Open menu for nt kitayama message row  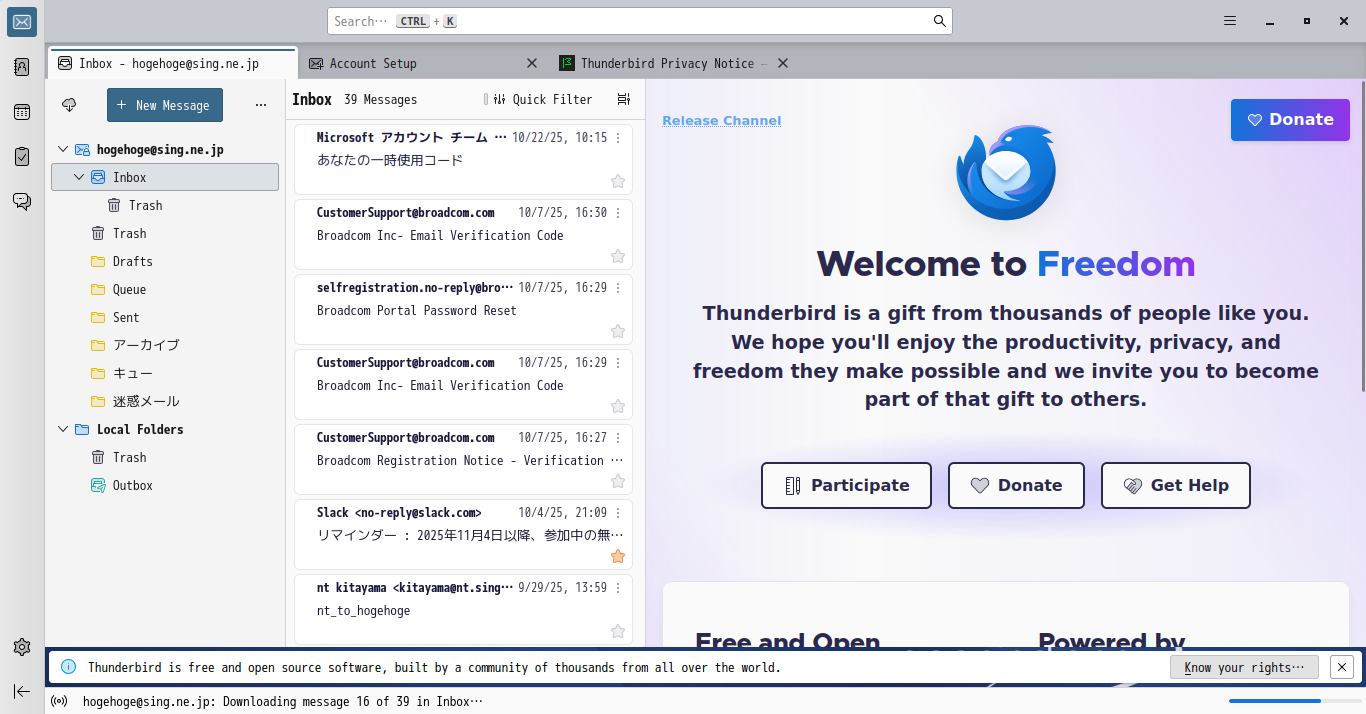(618, 588)
